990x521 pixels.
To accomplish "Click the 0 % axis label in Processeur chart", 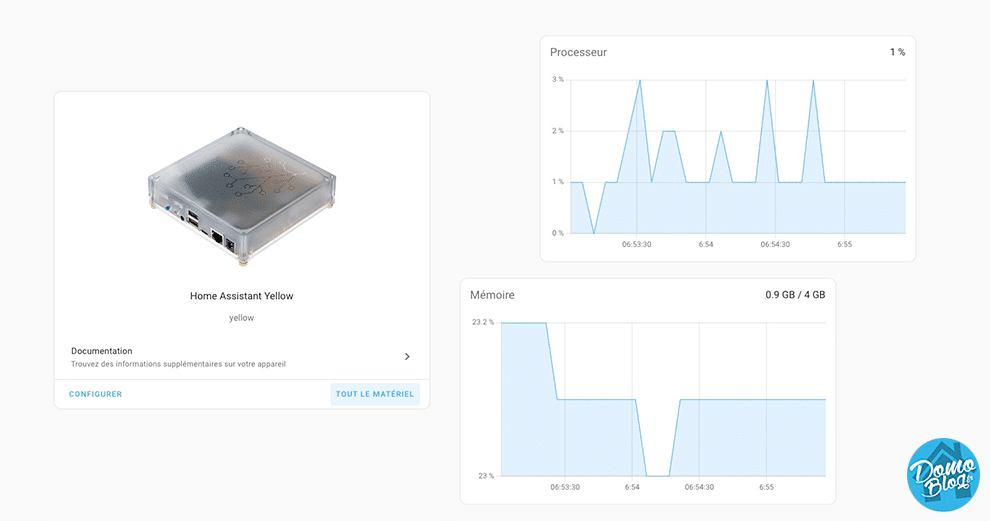I will pos(558,233).
